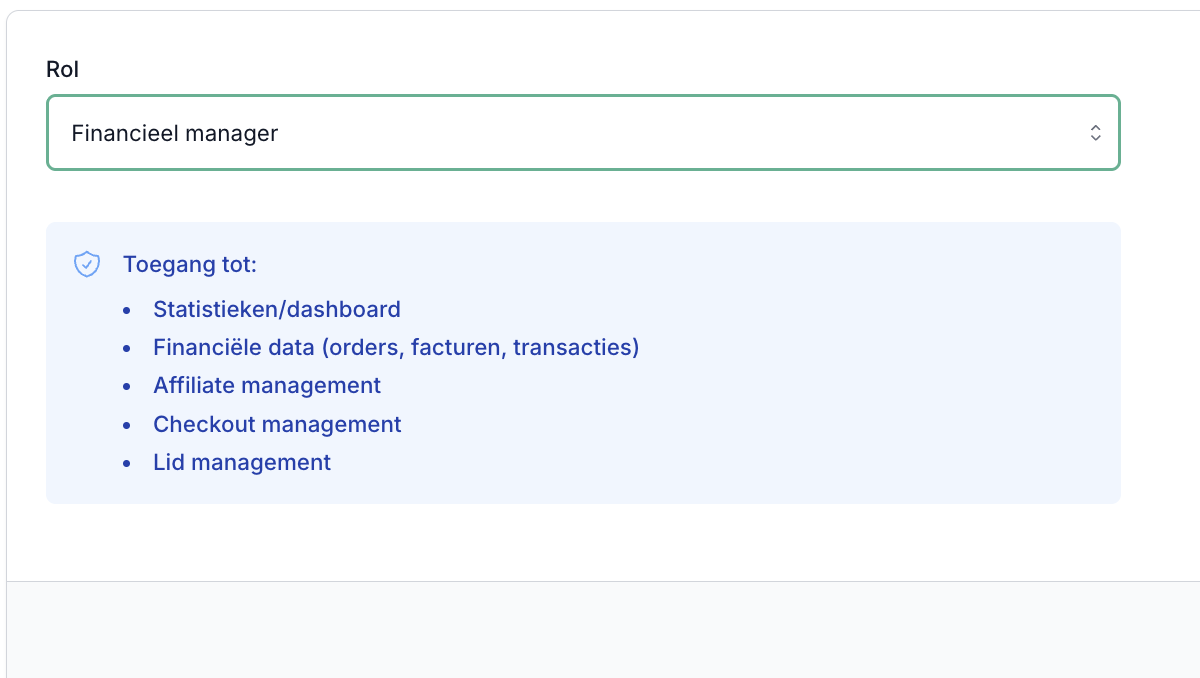Click the 'Rol' field label
Viewport: 1200px width, 678px height.
pos(63,69)
